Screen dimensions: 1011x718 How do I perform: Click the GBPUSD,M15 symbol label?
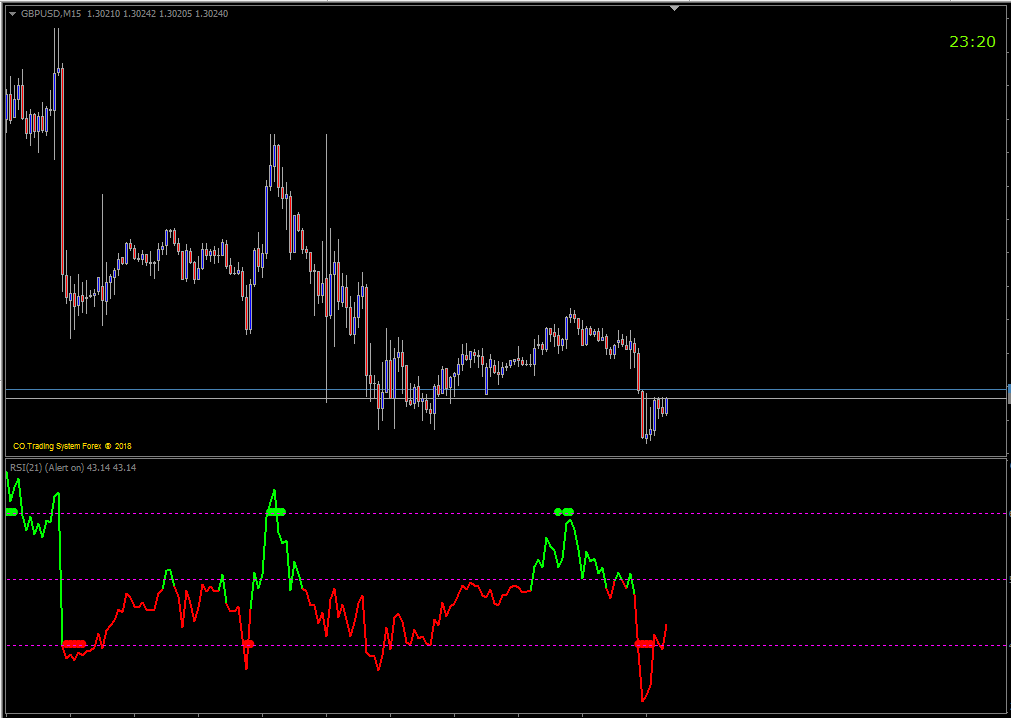(x=51, y=14)
